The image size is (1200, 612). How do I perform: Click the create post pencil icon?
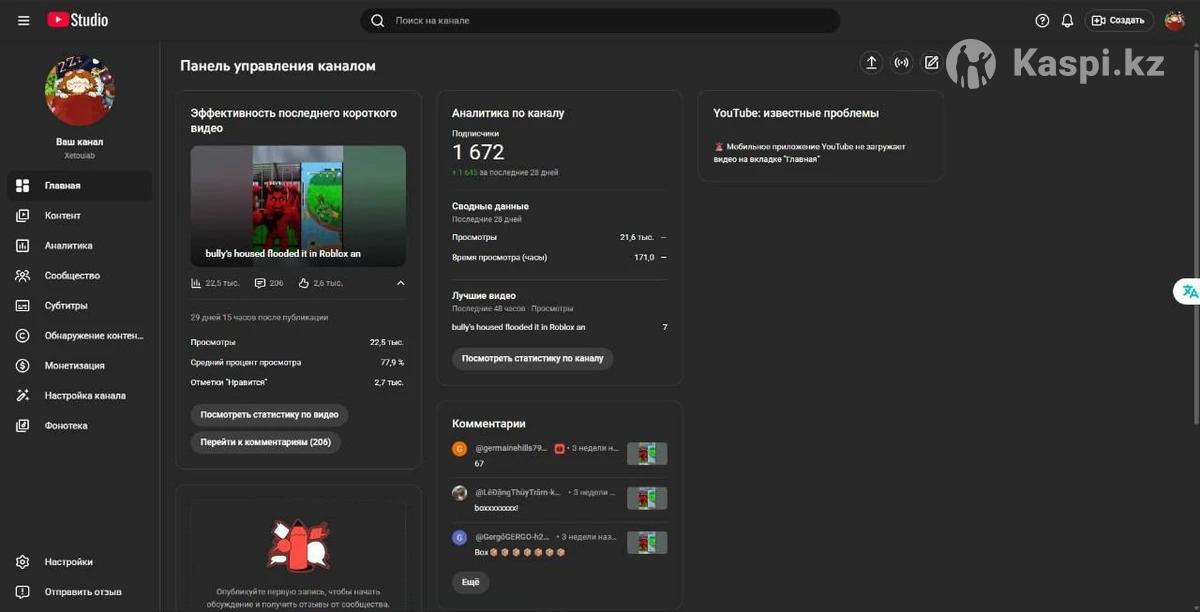[931, 63]
